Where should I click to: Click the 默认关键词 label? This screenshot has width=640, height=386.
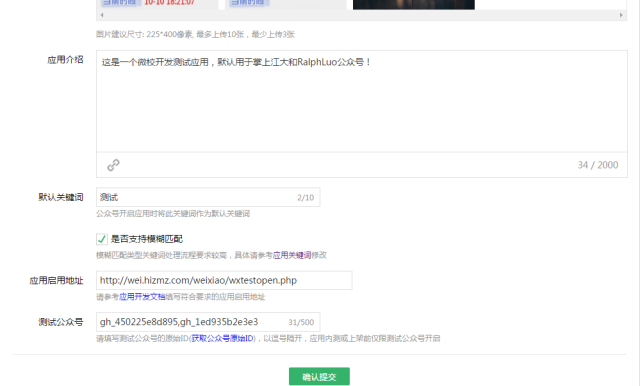coord(61,197)
